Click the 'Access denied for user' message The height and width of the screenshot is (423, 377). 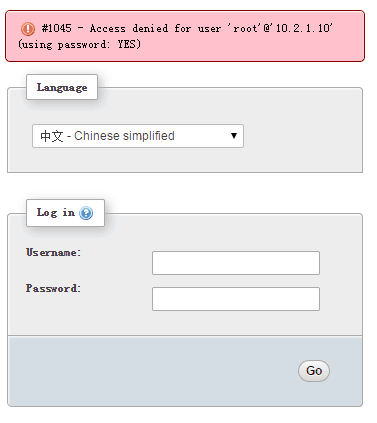click(x=155, y=28)
